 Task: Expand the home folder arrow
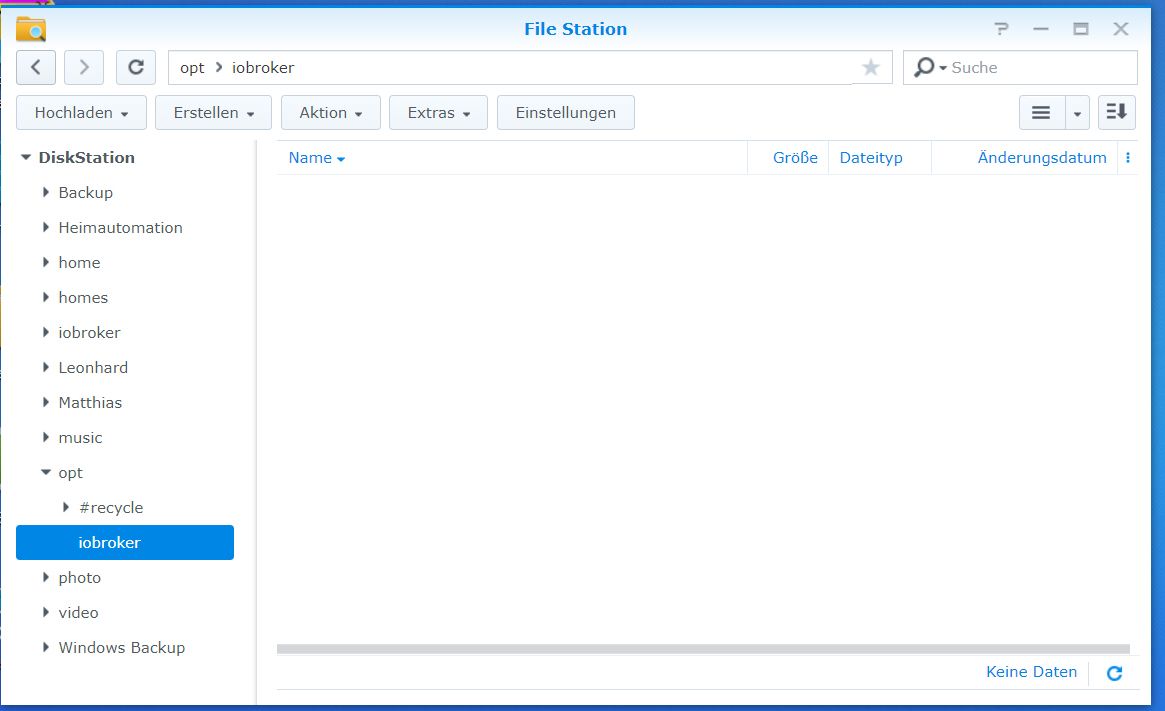click(x=46, y=262)
